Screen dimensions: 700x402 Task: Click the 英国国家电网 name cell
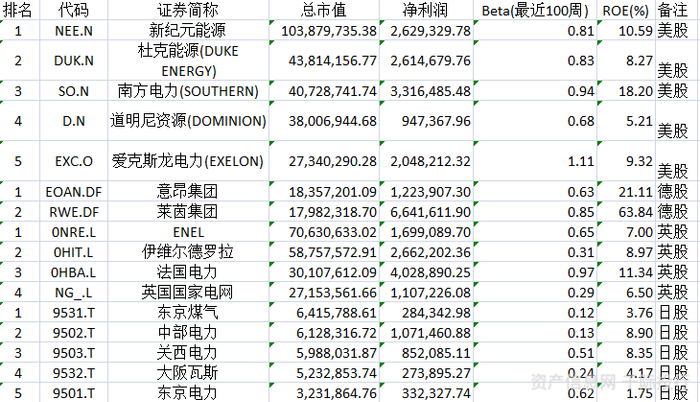[188, 292]
